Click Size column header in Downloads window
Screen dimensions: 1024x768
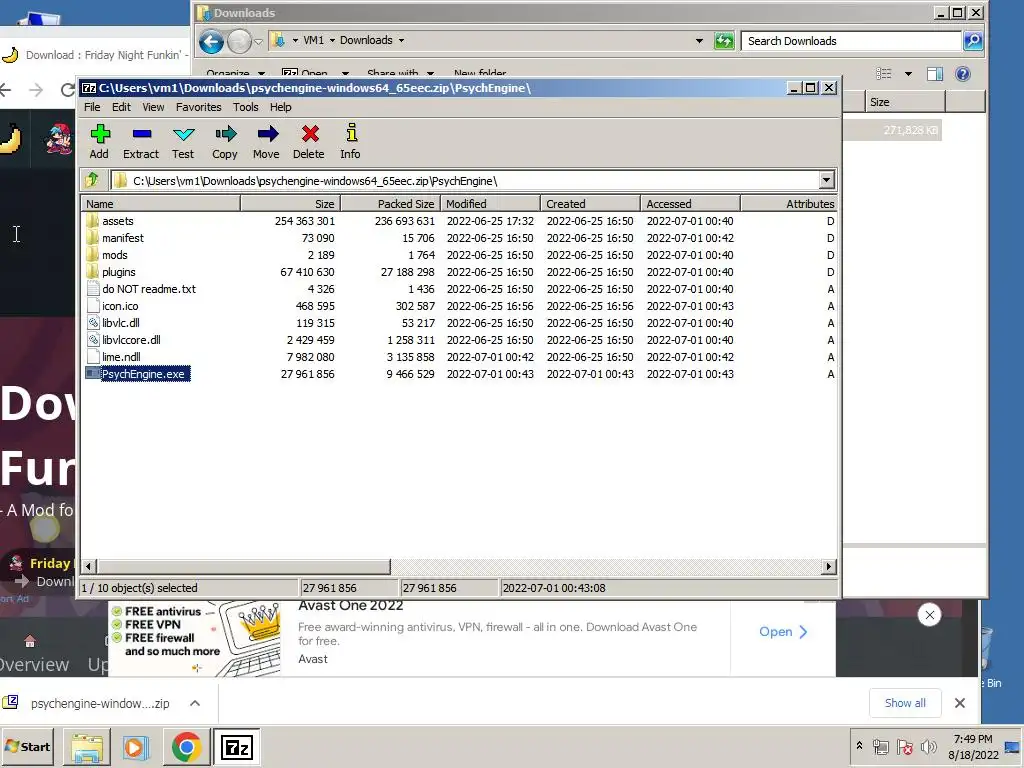(x=904, y=102)
